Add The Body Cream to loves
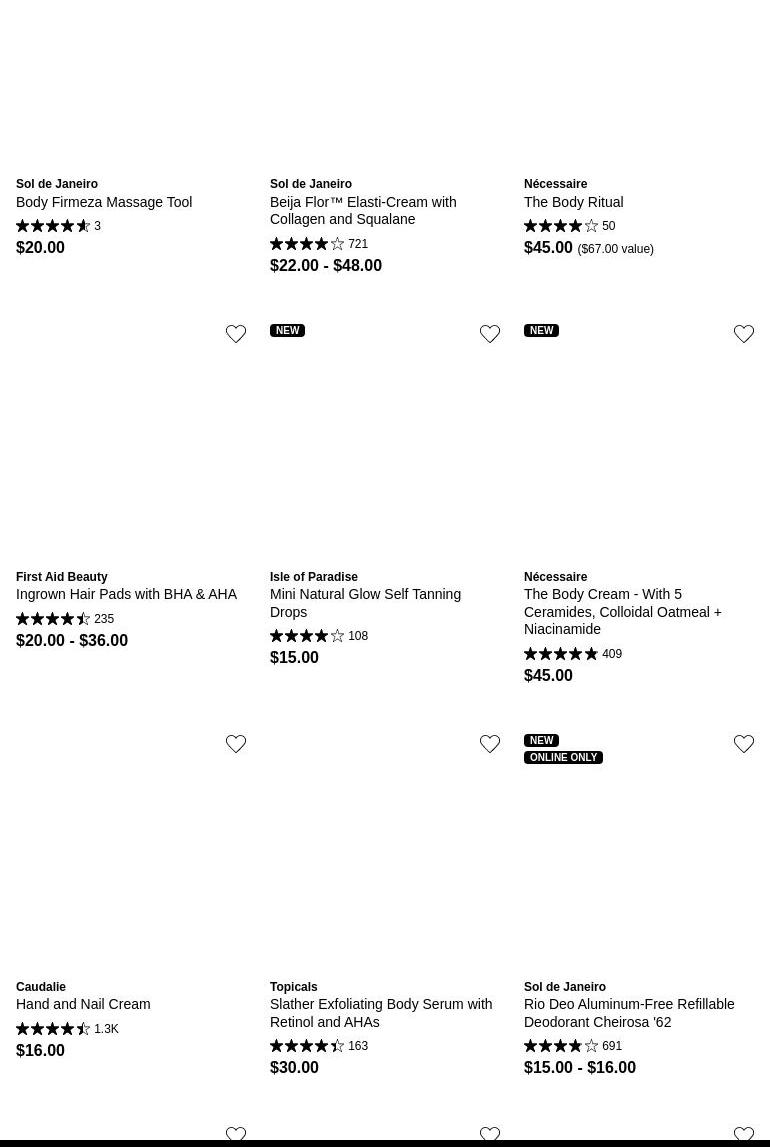 tap(744, 334)
